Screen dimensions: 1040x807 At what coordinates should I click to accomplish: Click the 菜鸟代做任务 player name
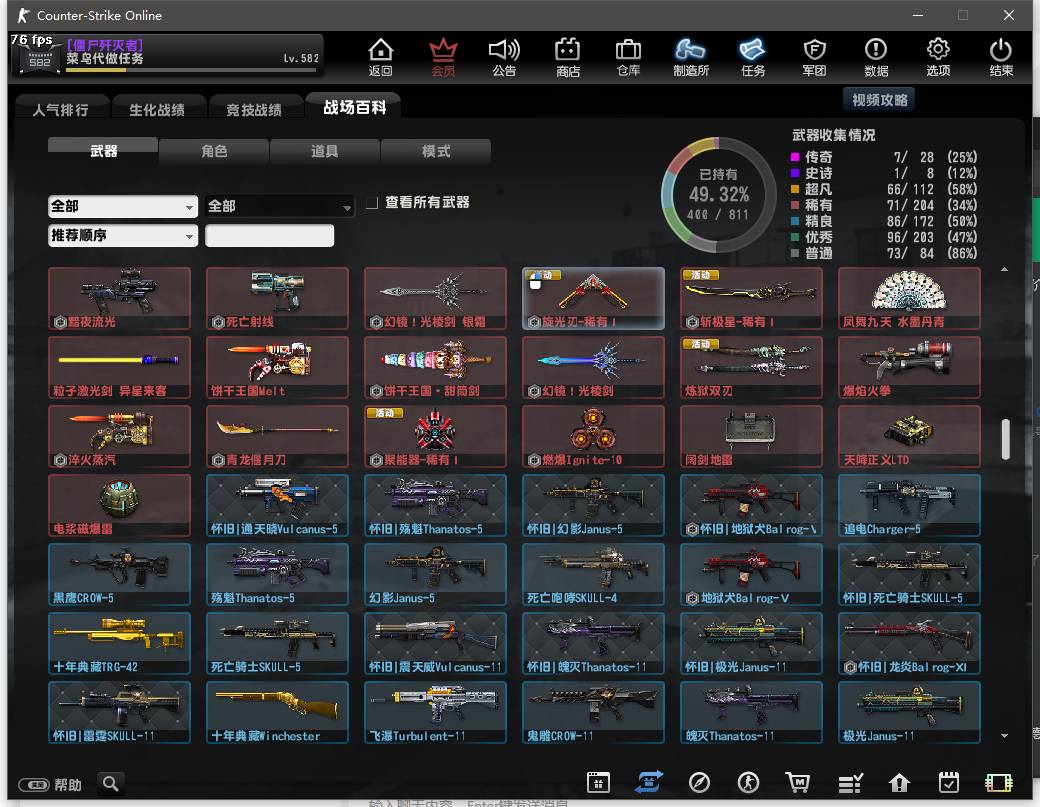105,58
